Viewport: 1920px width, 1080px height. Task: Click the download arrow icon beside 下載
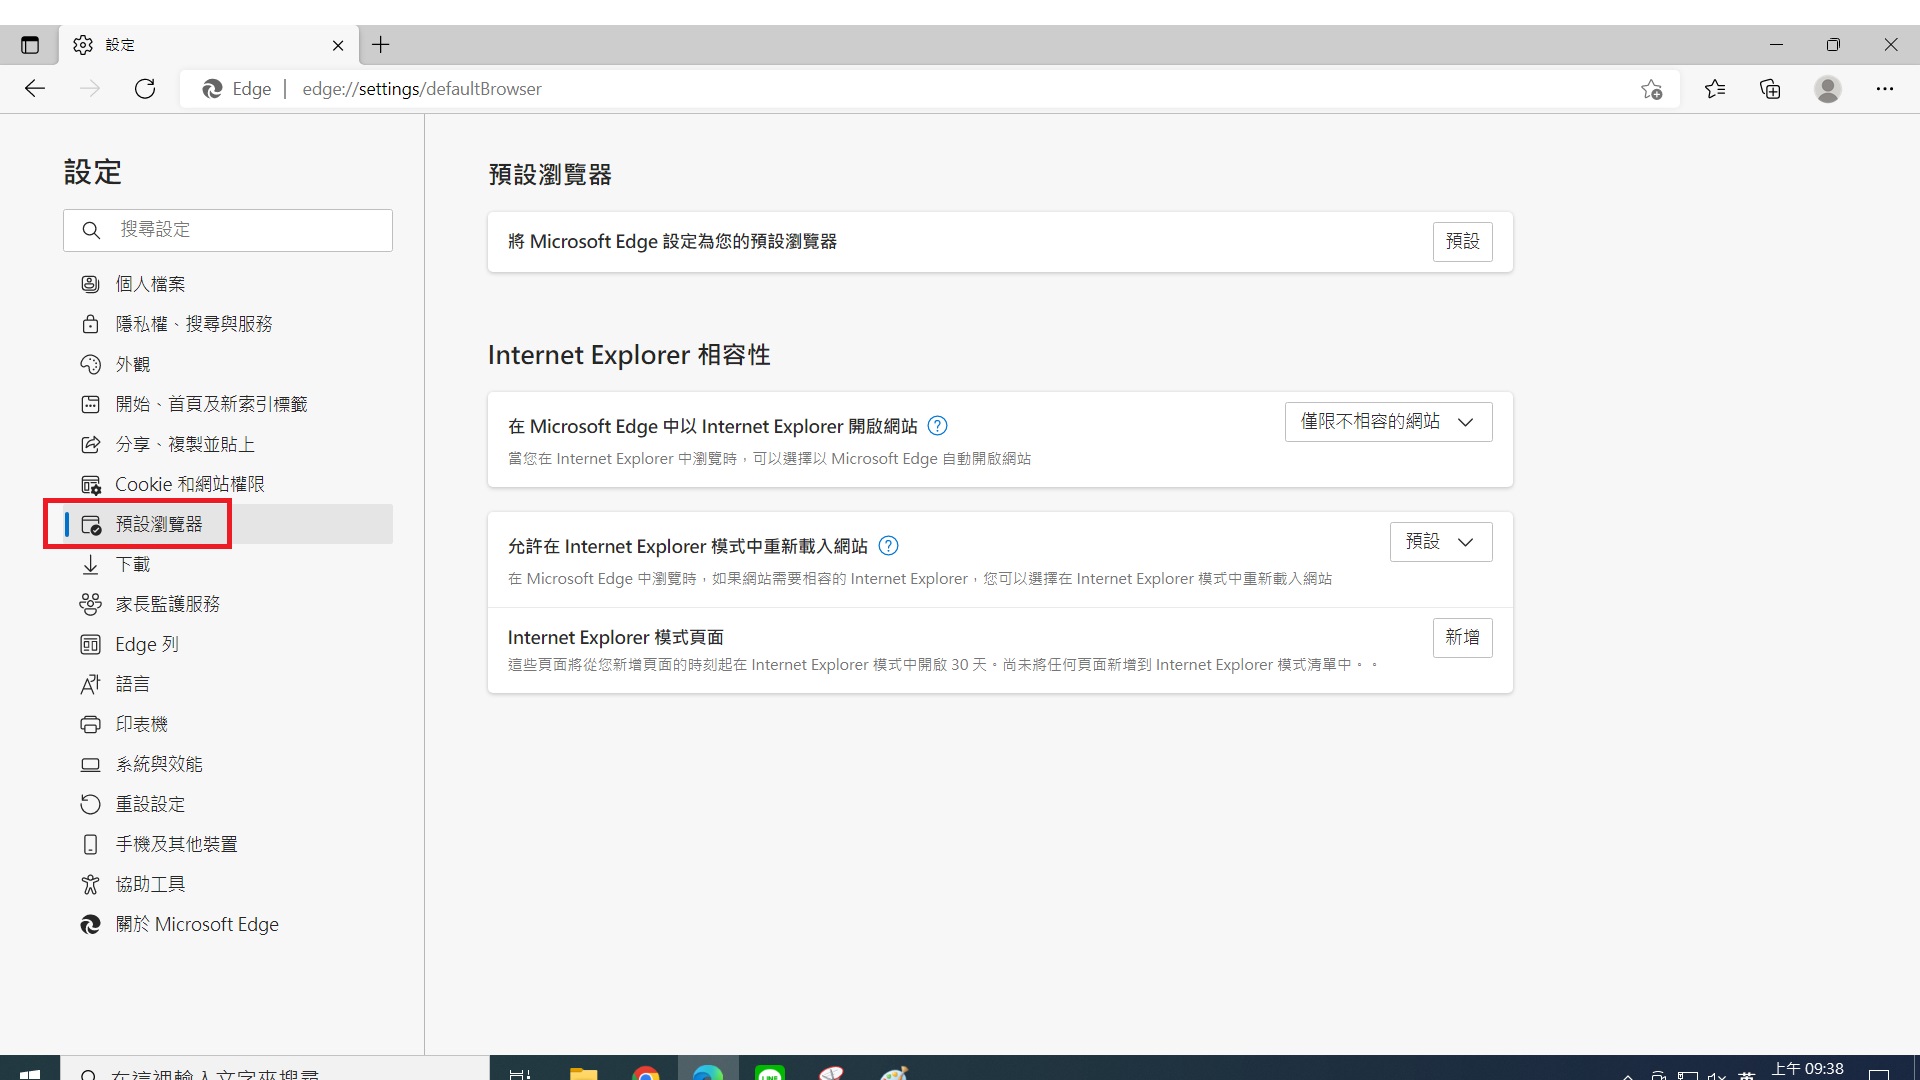tap(90, 564)
